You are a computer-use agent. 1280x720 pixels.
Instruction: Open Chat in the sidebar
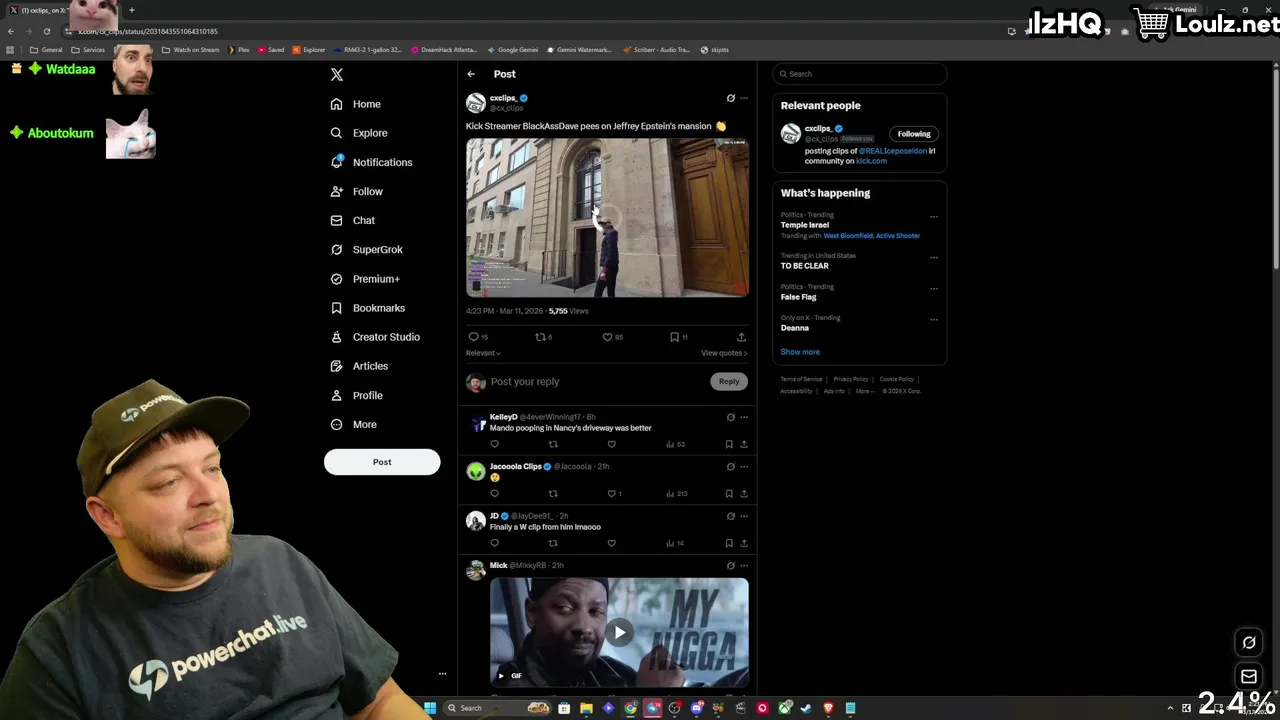coord(353,220)
